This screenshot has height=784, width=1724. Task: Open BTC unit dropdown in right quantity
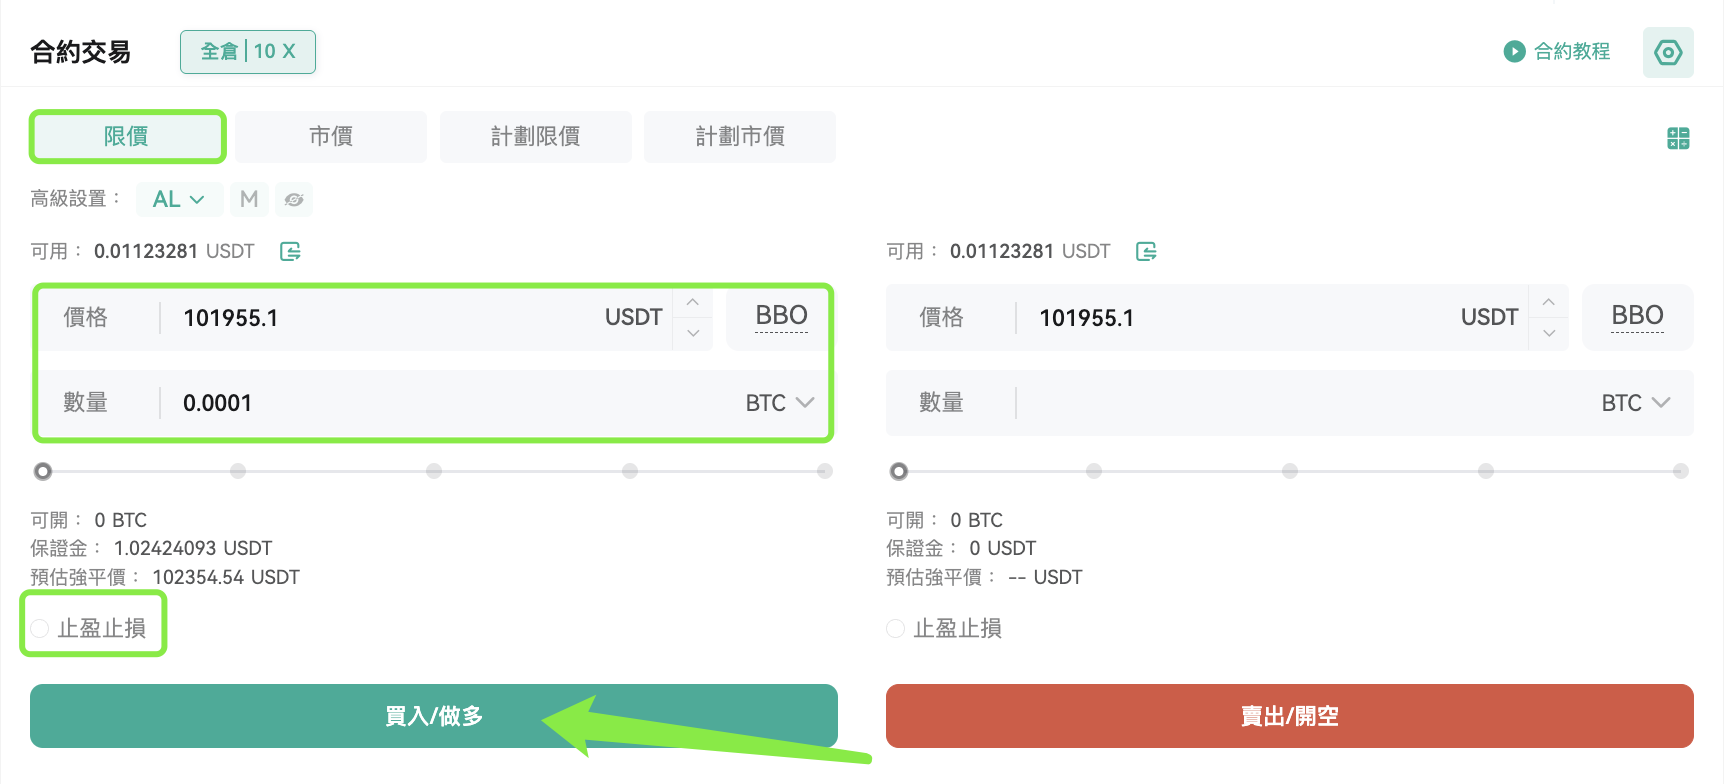pyautogui.click(x=1636, y=403)
